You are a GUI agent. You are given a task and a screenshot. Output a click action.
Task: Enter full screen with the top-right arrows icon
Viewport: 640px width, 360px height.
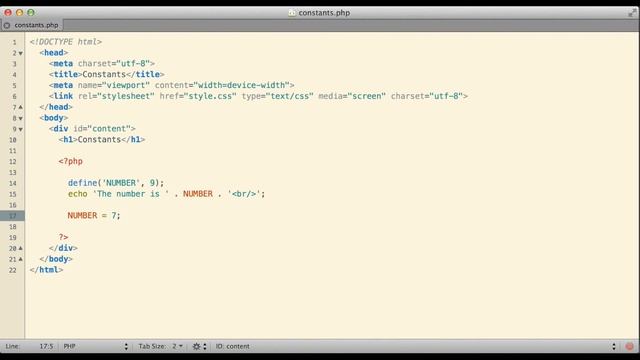coord(632,13)
